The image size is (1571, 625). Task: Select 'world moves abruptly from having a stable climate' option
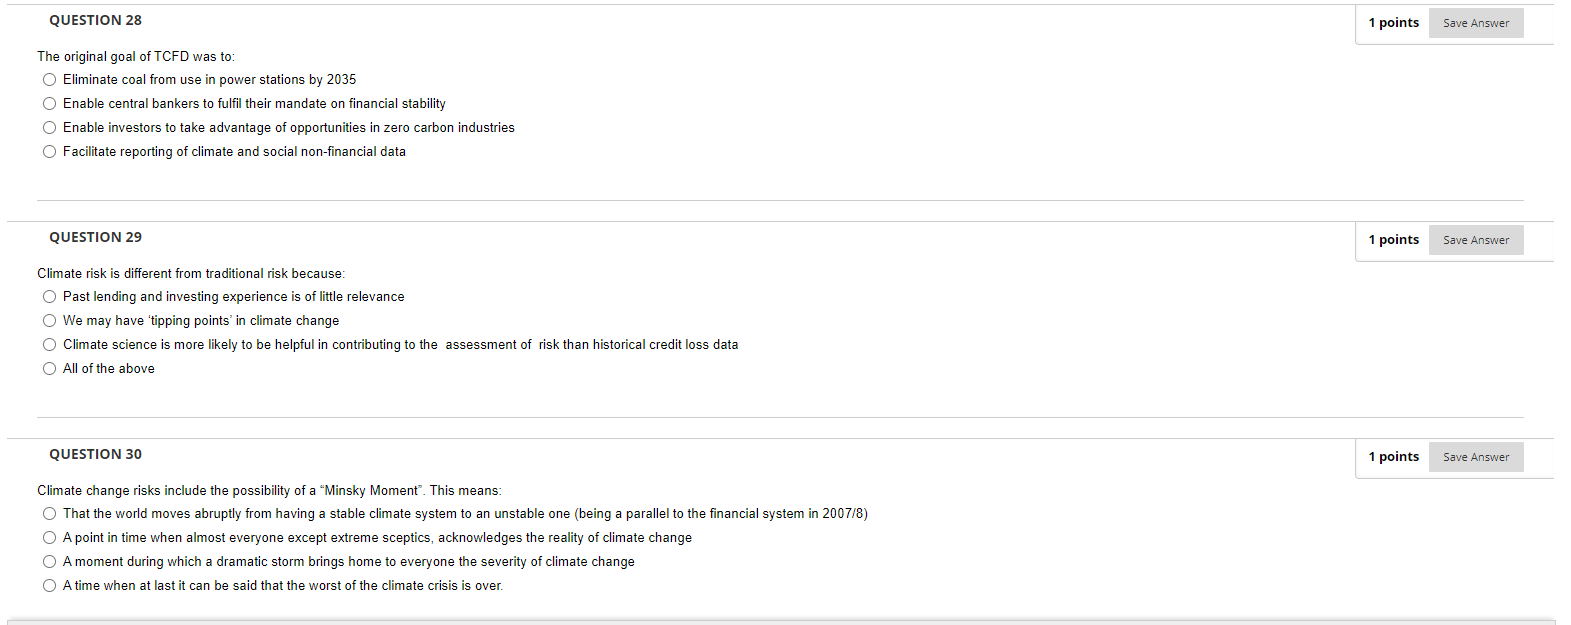(49, 514)
